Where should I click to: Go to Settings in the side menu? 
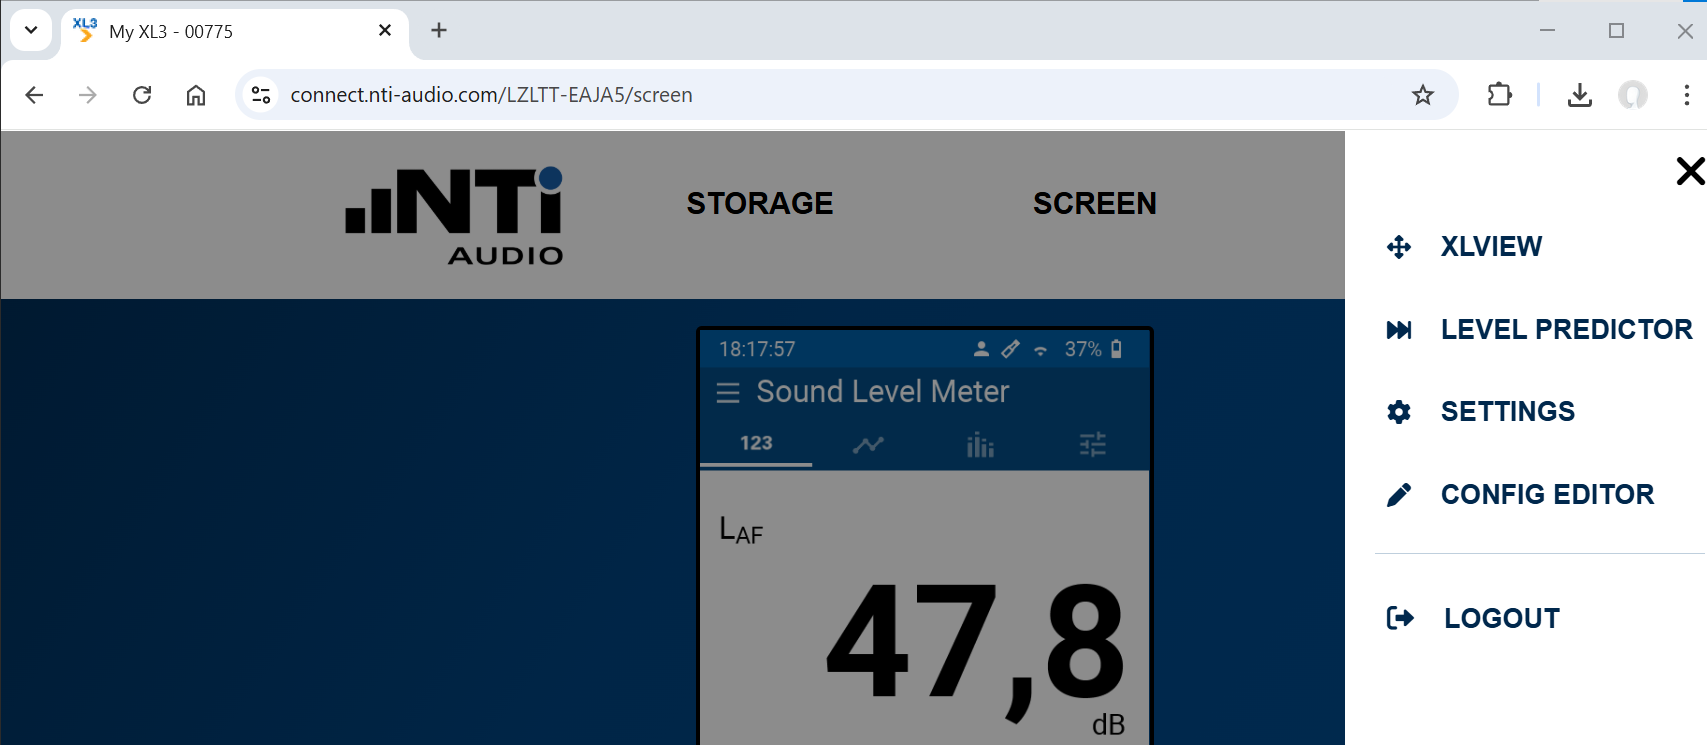coord(1507,412)
